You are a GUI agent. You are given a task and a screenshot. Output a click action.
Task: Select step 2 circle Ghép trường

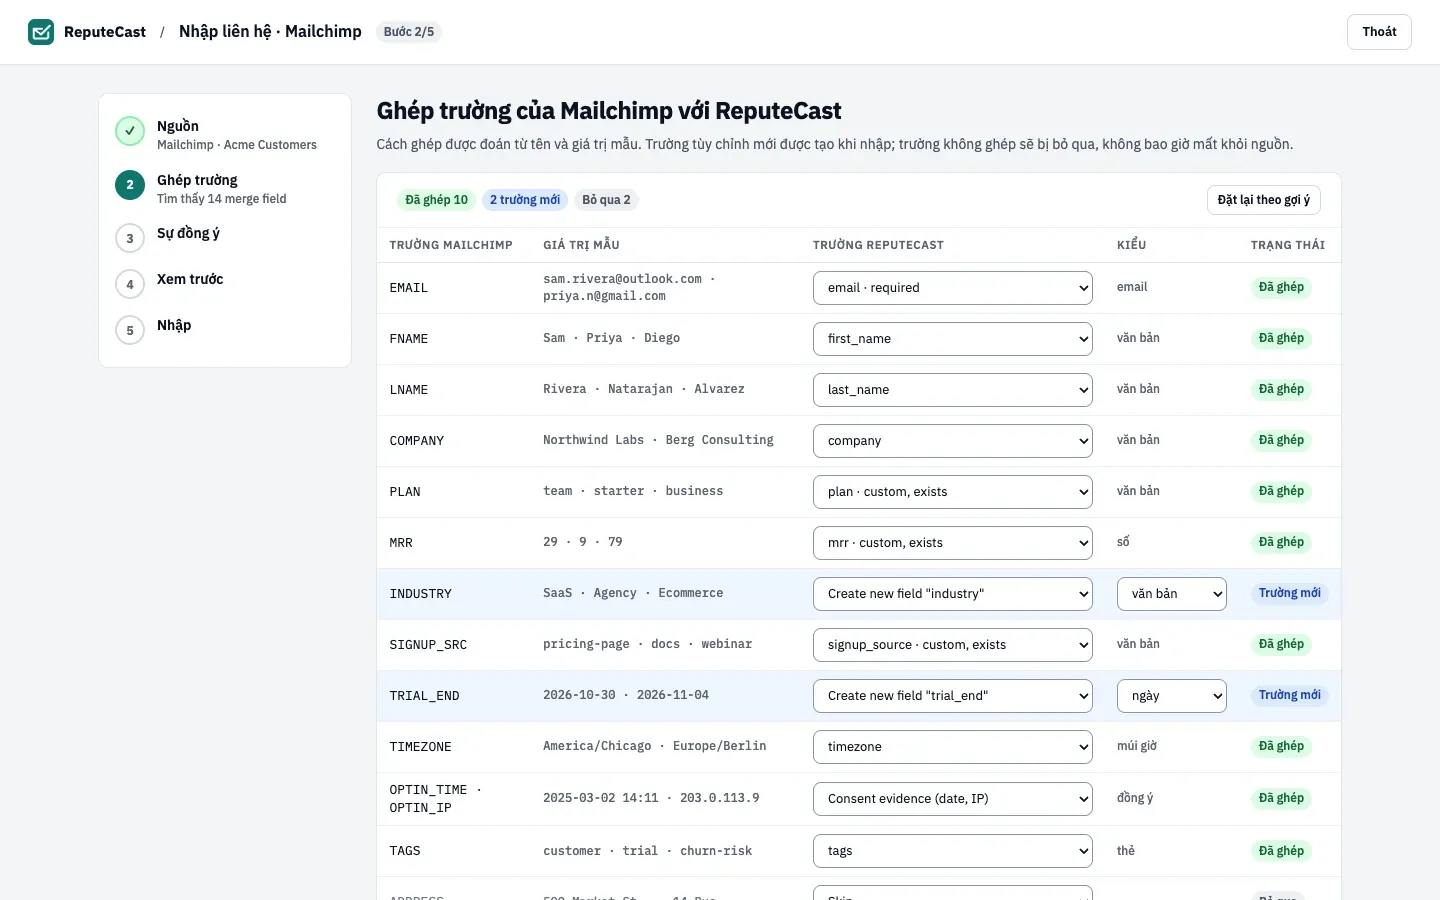130,185
